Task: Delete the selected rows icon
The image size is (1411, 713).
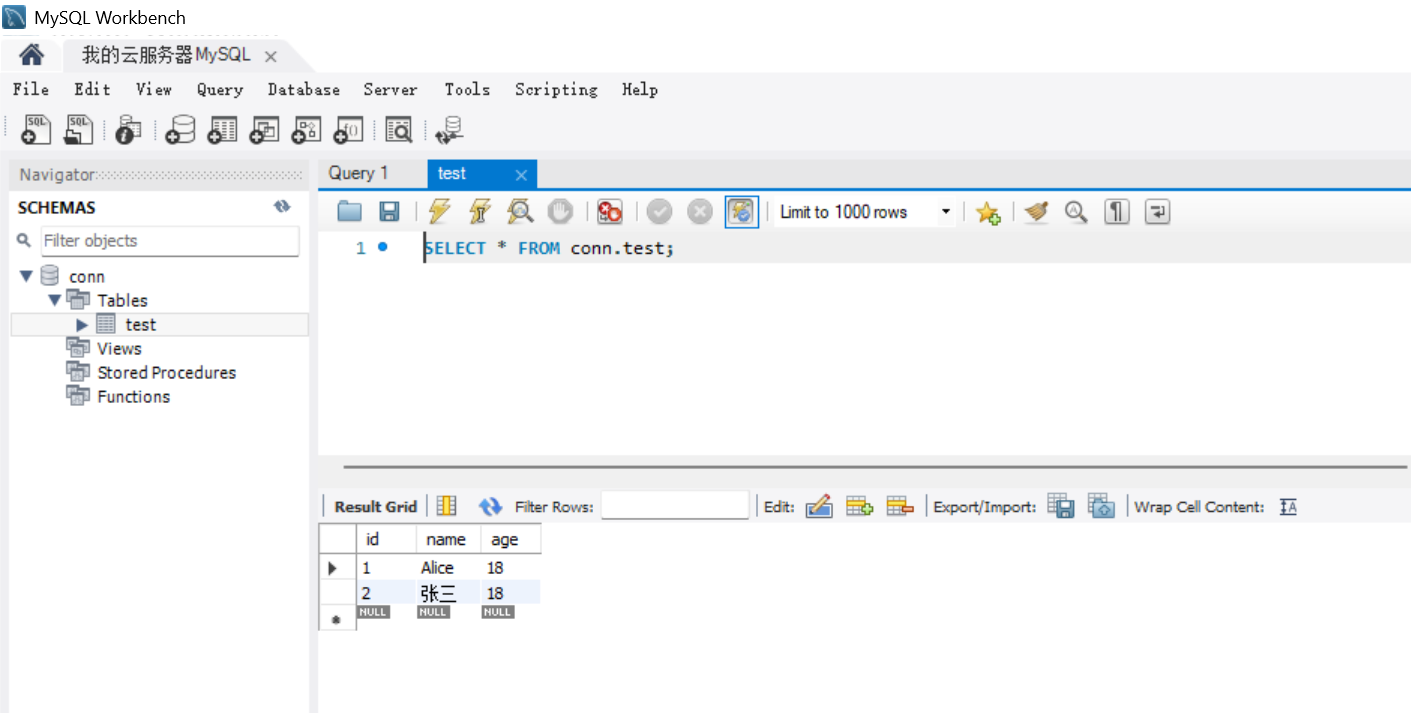Action: (900, 506)
